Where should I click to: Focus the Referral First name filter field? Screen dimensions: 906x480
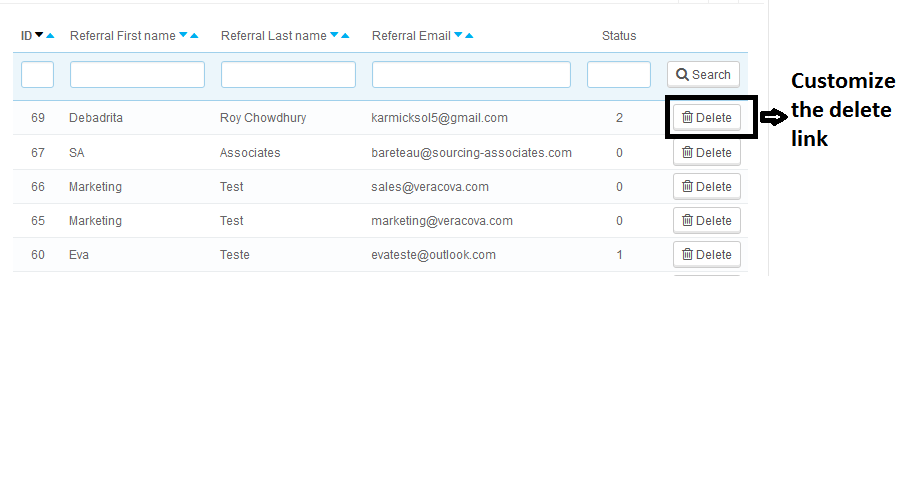pyautogui.click(x=138, y=75)
